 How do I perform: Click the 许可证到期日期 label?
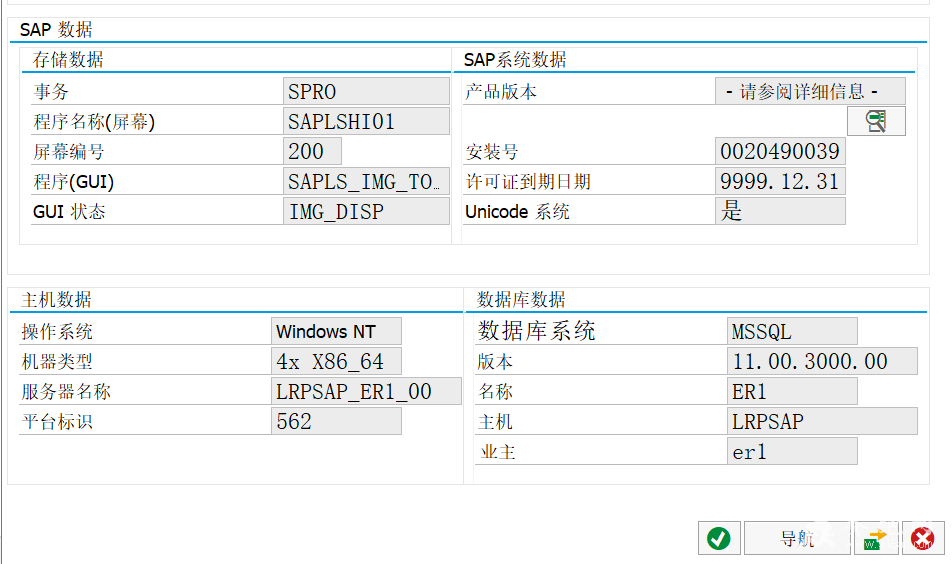click(x=528, y=181)
